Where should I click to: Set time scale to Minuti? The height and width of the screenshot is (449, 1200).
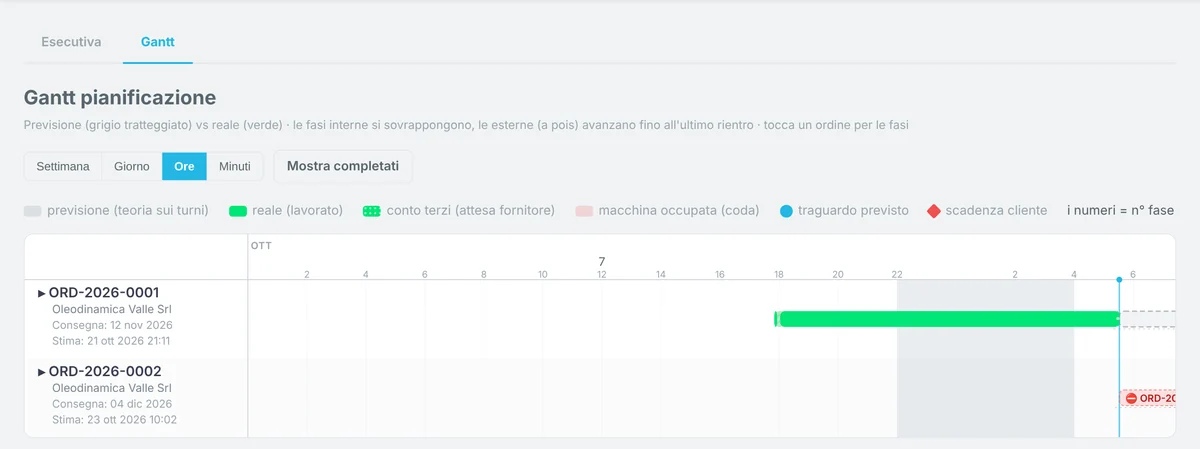(235, 166)
